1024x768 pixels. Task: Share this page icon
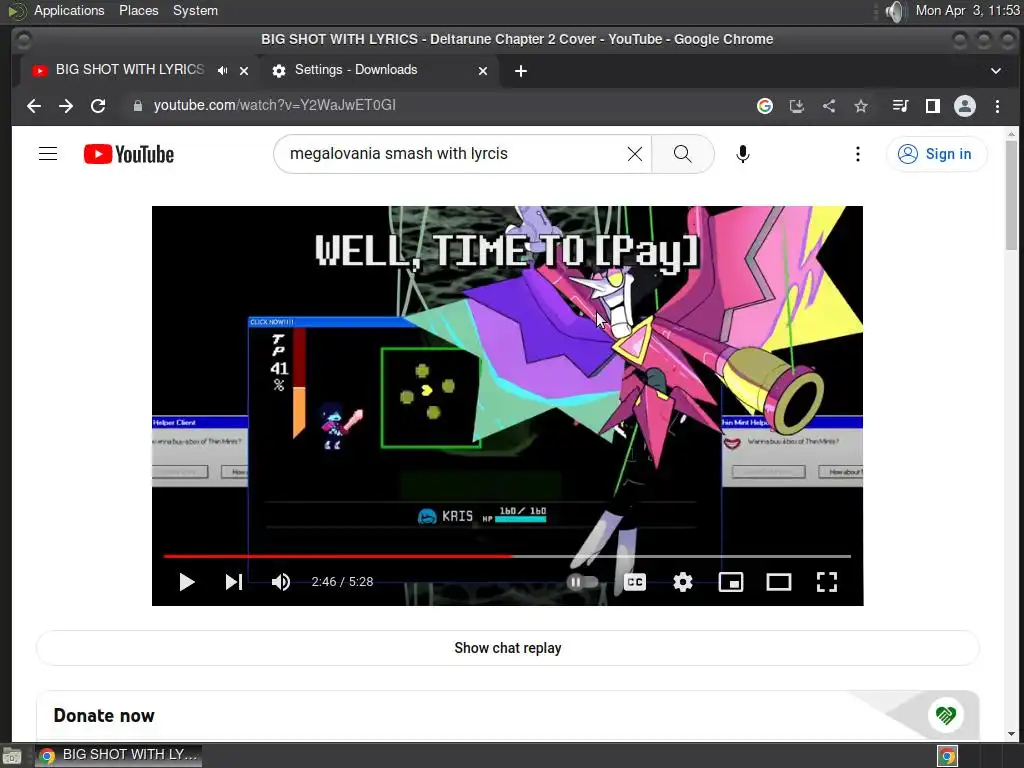tap(829, 106)
